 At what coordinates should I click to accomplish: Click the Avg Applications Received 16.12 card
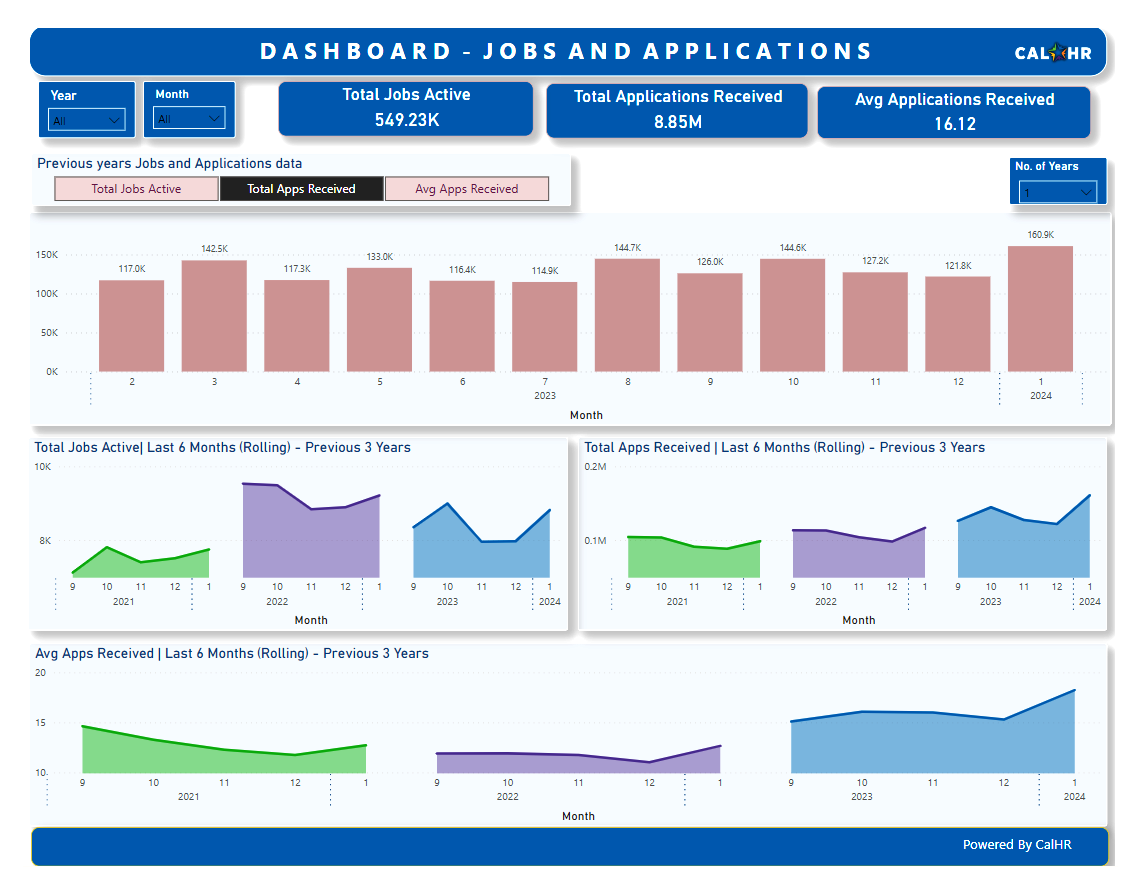pyautogui.click(x=954, y=112)
